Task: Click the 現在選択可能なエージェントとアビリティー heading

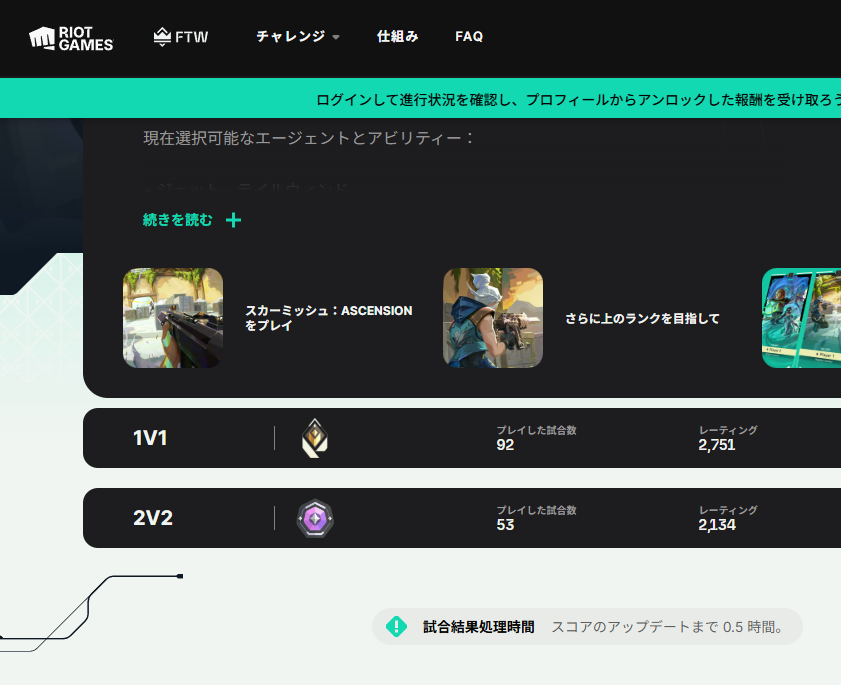Action: click(x=308, y=138)
